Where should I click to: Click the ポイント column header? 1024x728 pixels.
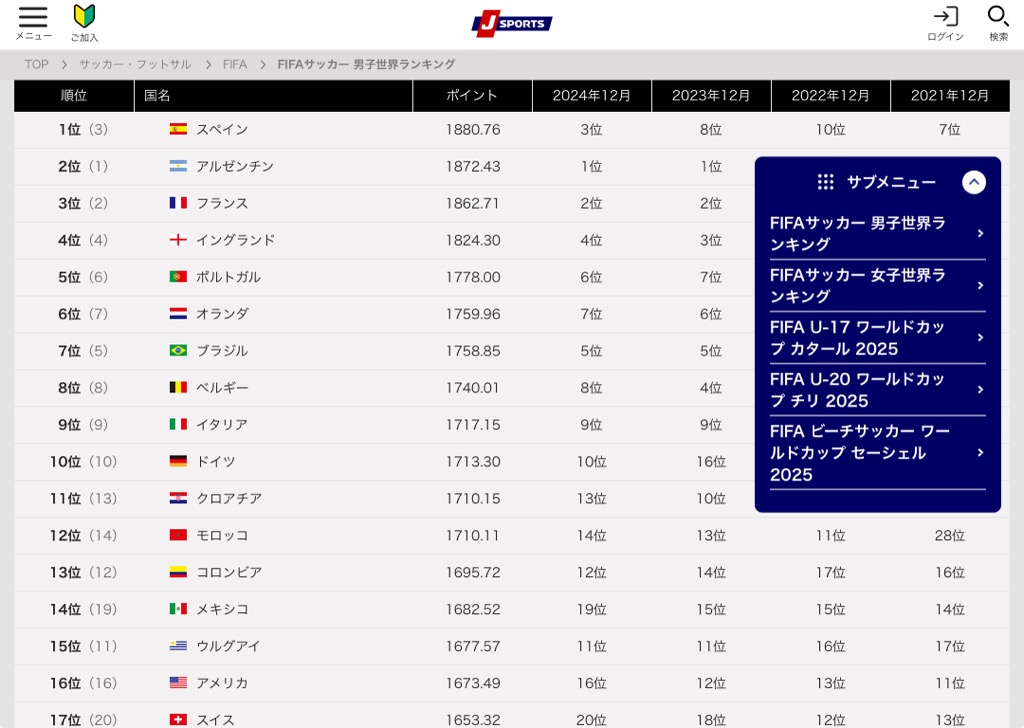point(471,96)
